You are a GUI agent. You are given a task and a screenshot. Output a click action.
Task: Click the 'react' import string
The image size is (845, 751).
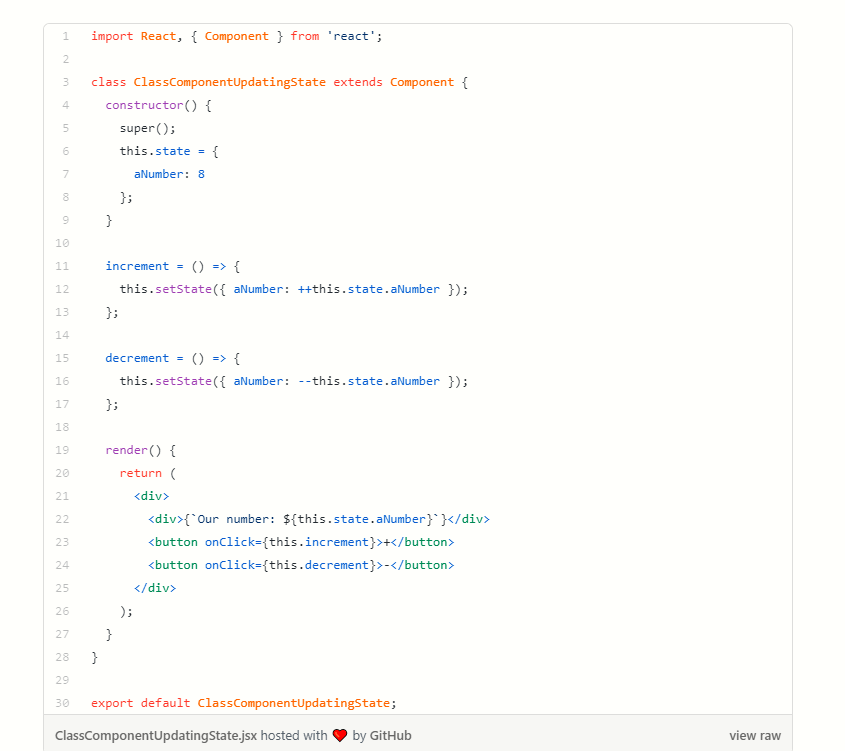click(351, 36)
